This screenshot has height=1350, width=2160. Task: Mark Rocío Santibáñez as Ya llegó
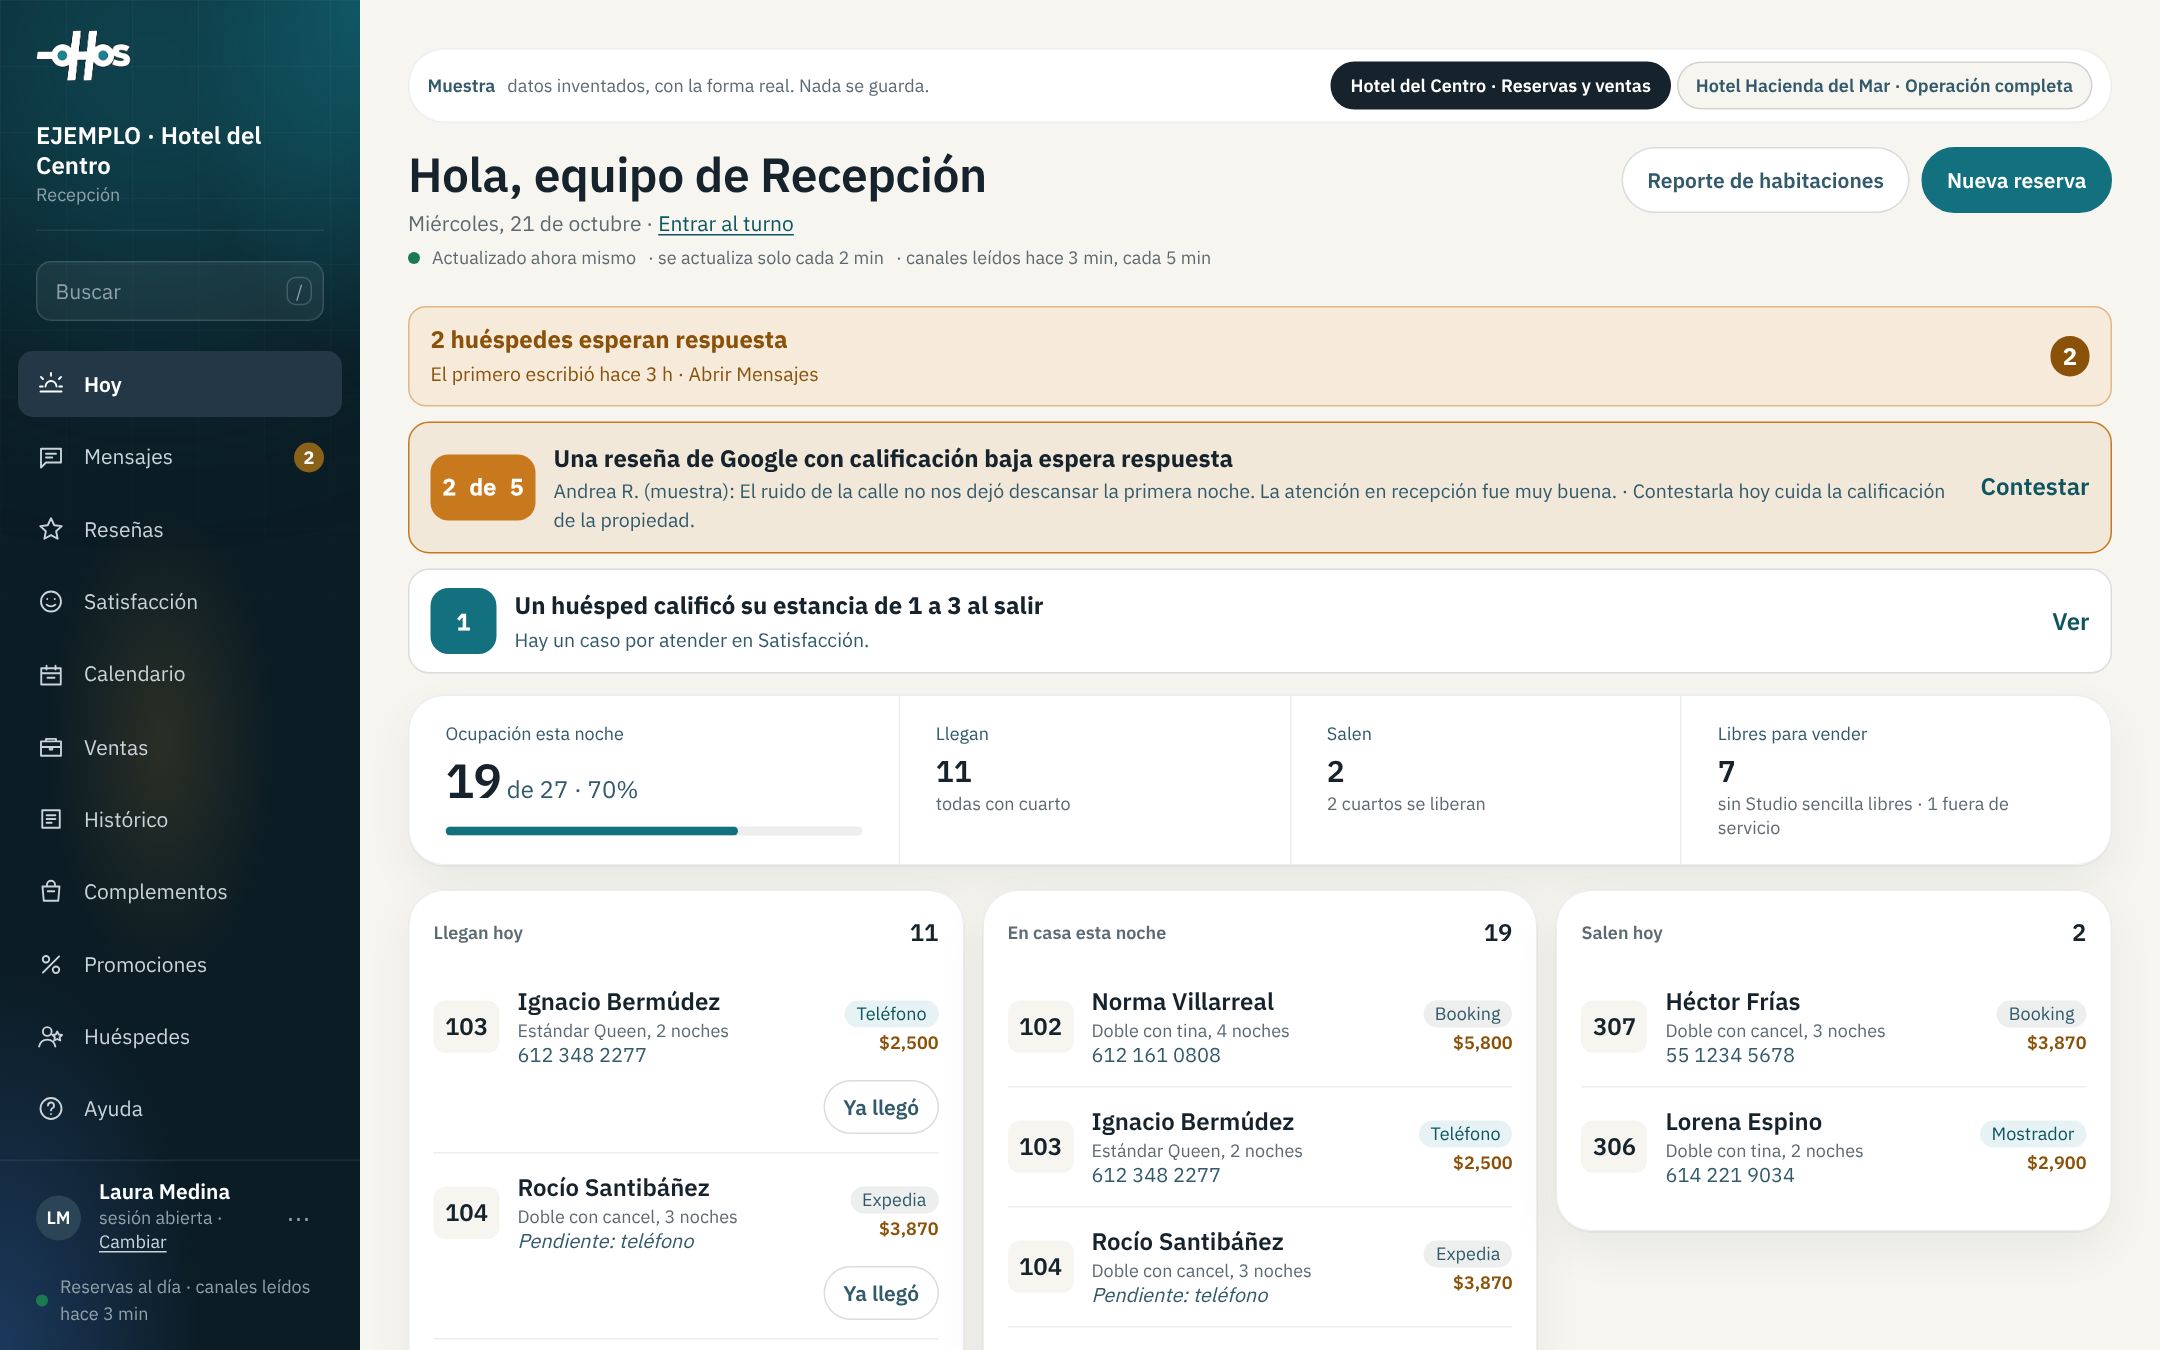(881, 1293)
